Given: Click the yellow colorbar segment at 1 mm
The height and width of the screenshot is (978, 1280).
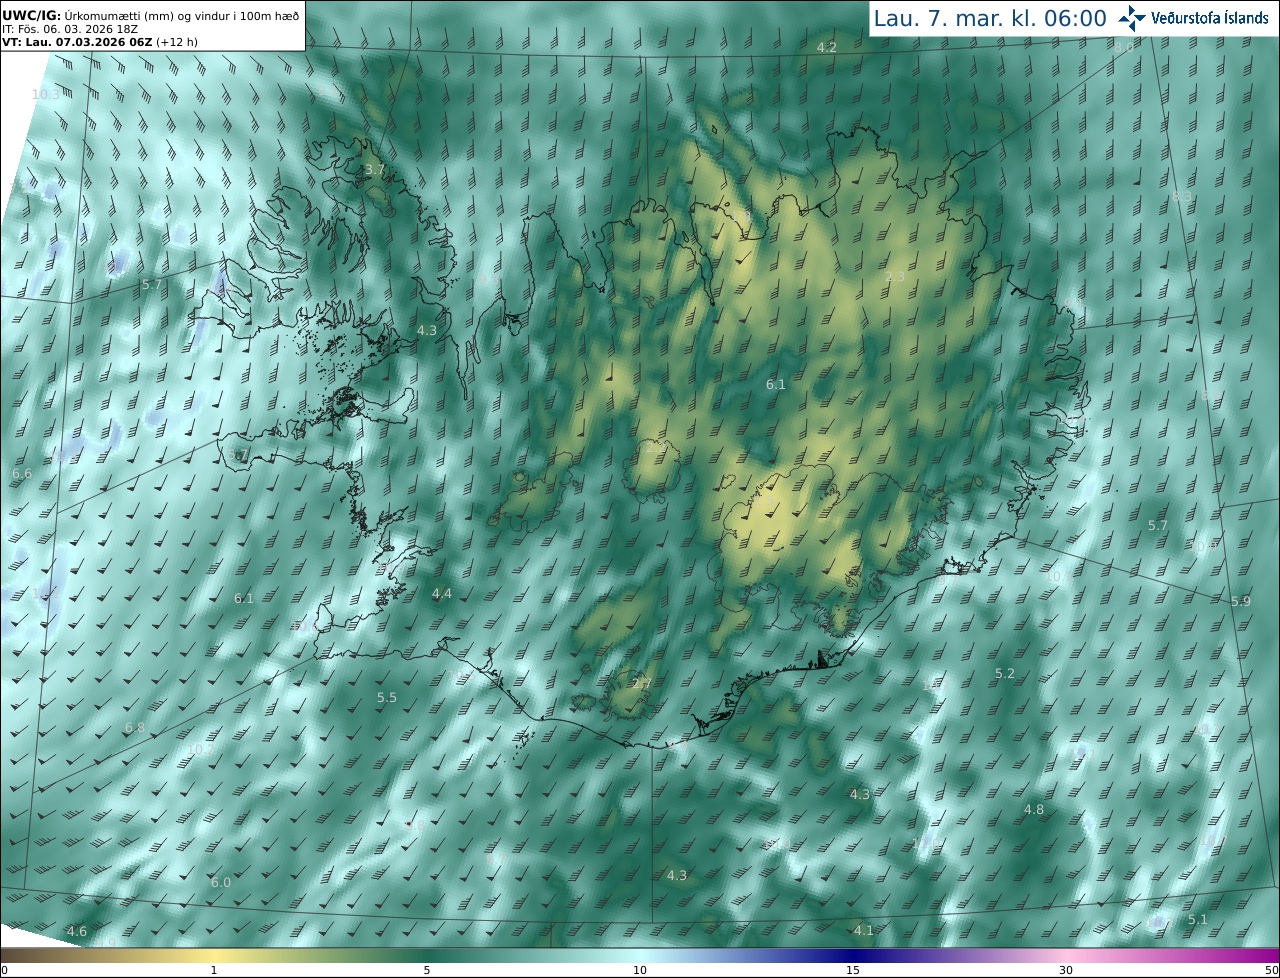Looking at the screenshot, I should (213, 955).
